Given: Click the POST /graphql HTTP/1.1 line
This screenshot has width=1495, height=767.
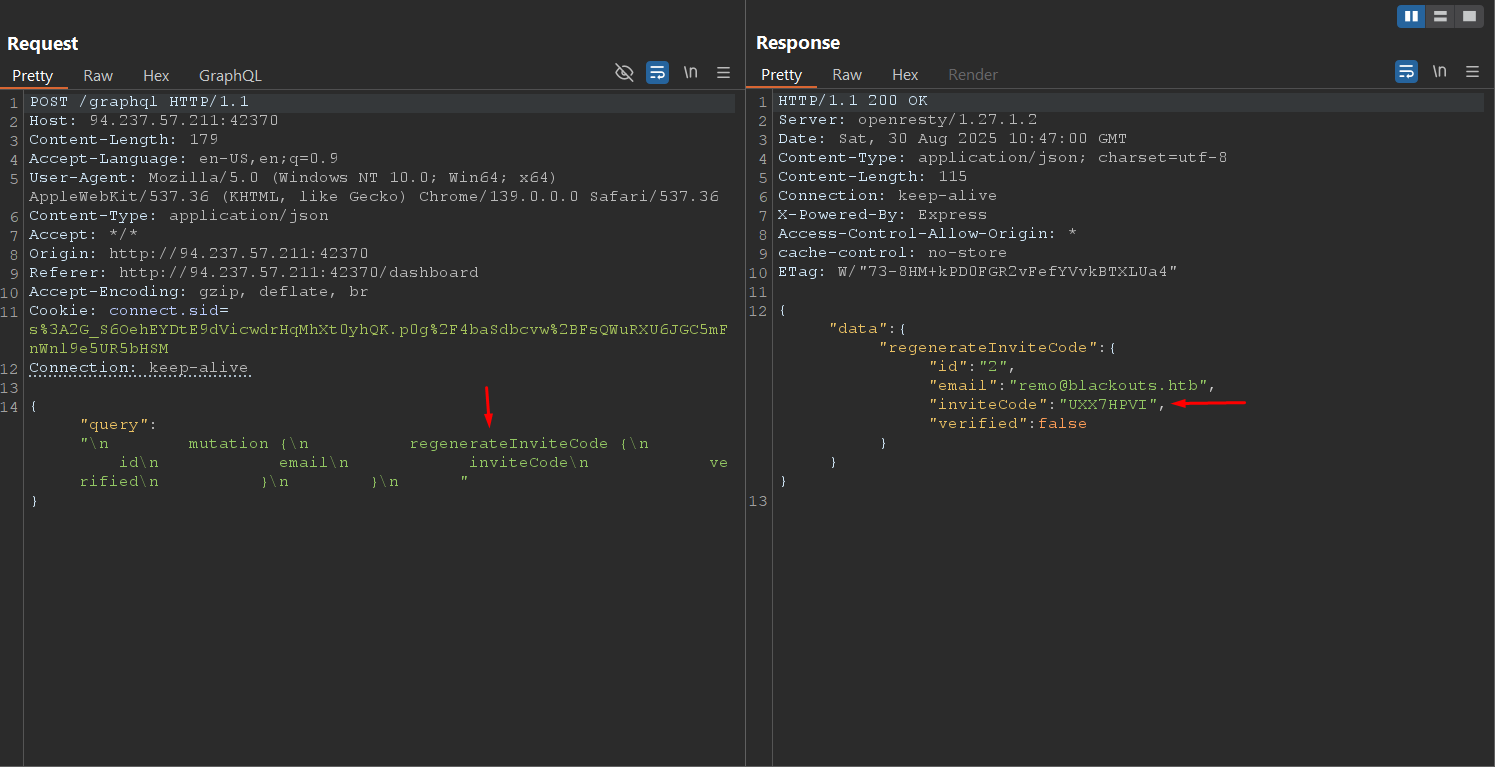Looking at the screenshot, I should coord(139,102).
